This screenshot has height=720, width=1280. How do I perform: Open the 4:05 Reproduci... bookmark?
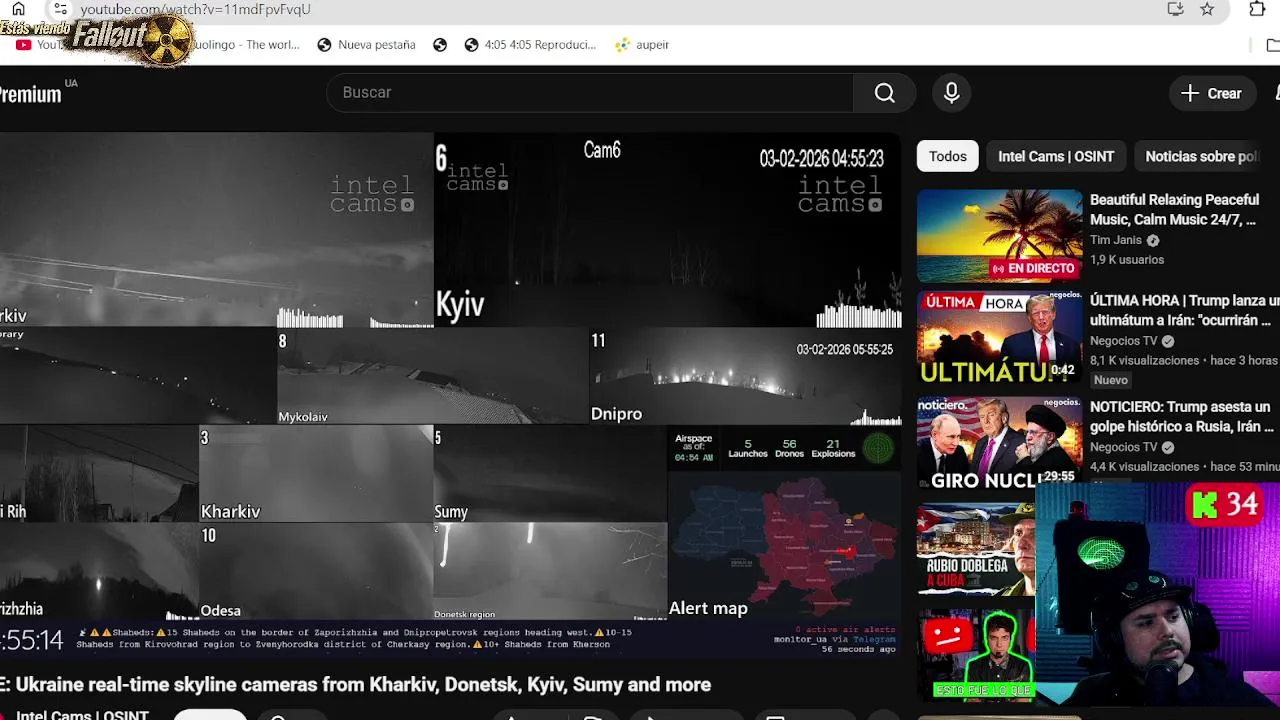530,45
